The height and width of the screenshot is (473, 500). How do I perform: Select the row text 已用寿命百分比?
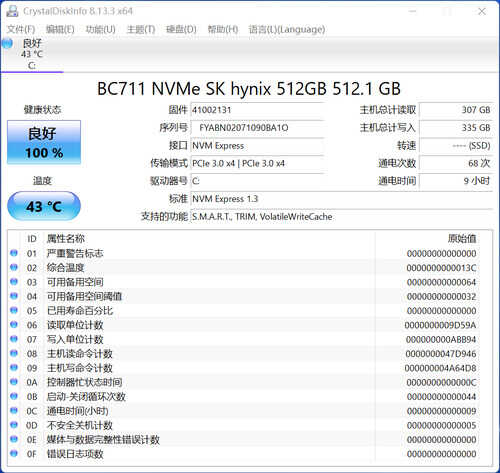(80, 311)
